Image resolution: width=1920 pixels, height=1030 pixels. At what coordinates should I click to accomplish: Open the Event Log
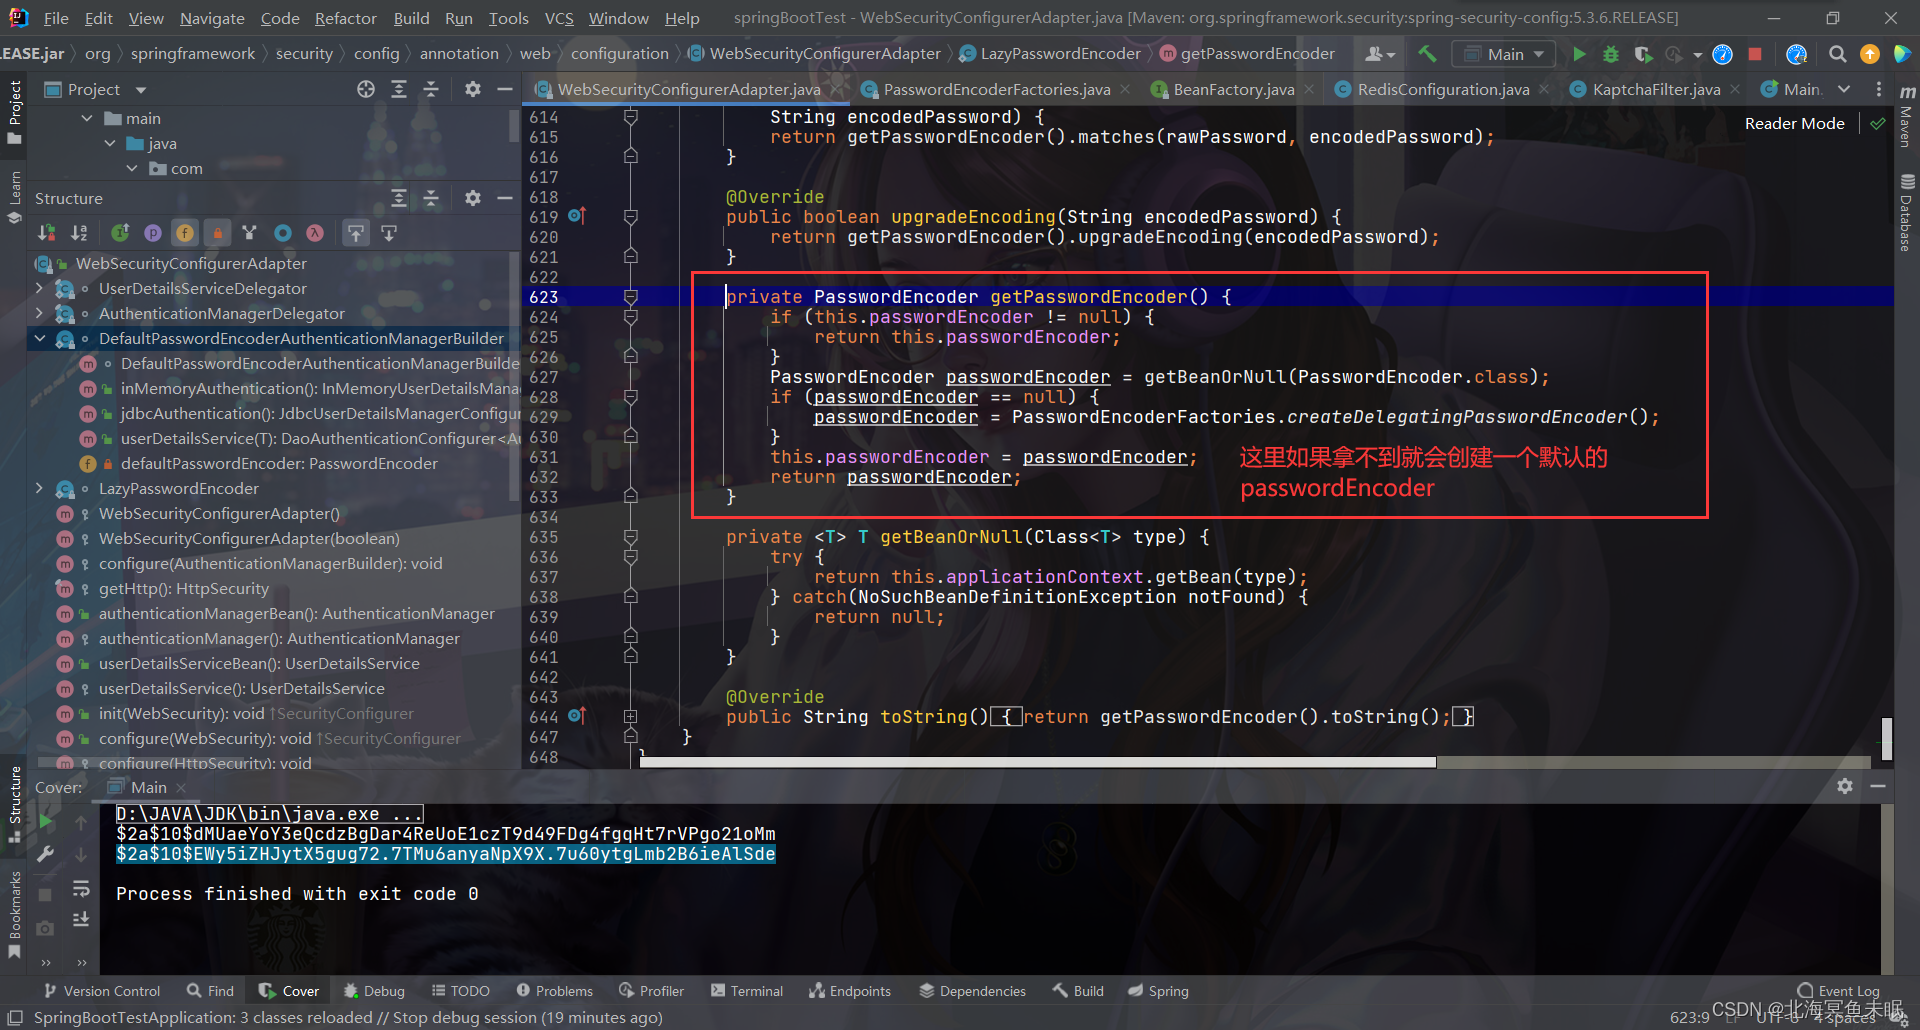pyautogui.click(x=1838, y=991)
